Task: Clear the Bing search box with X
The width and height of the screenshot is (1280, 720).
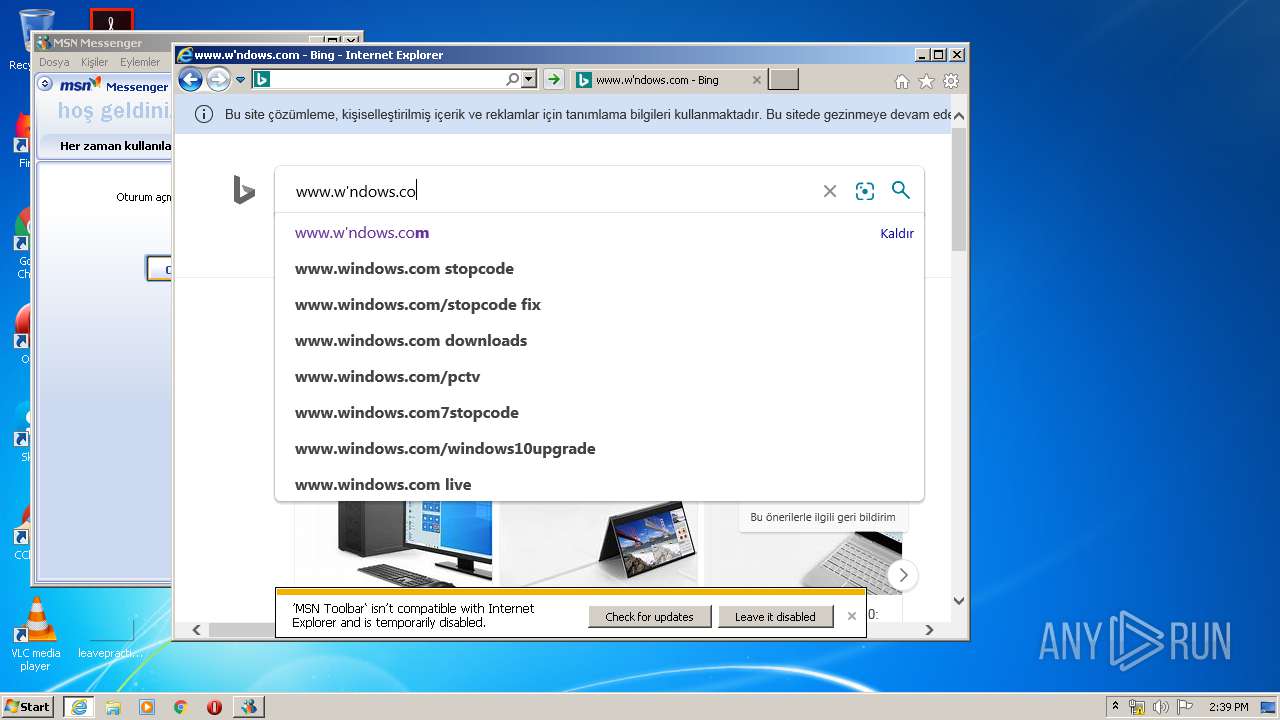Action: pyautogui.click(x=829, y=191)
